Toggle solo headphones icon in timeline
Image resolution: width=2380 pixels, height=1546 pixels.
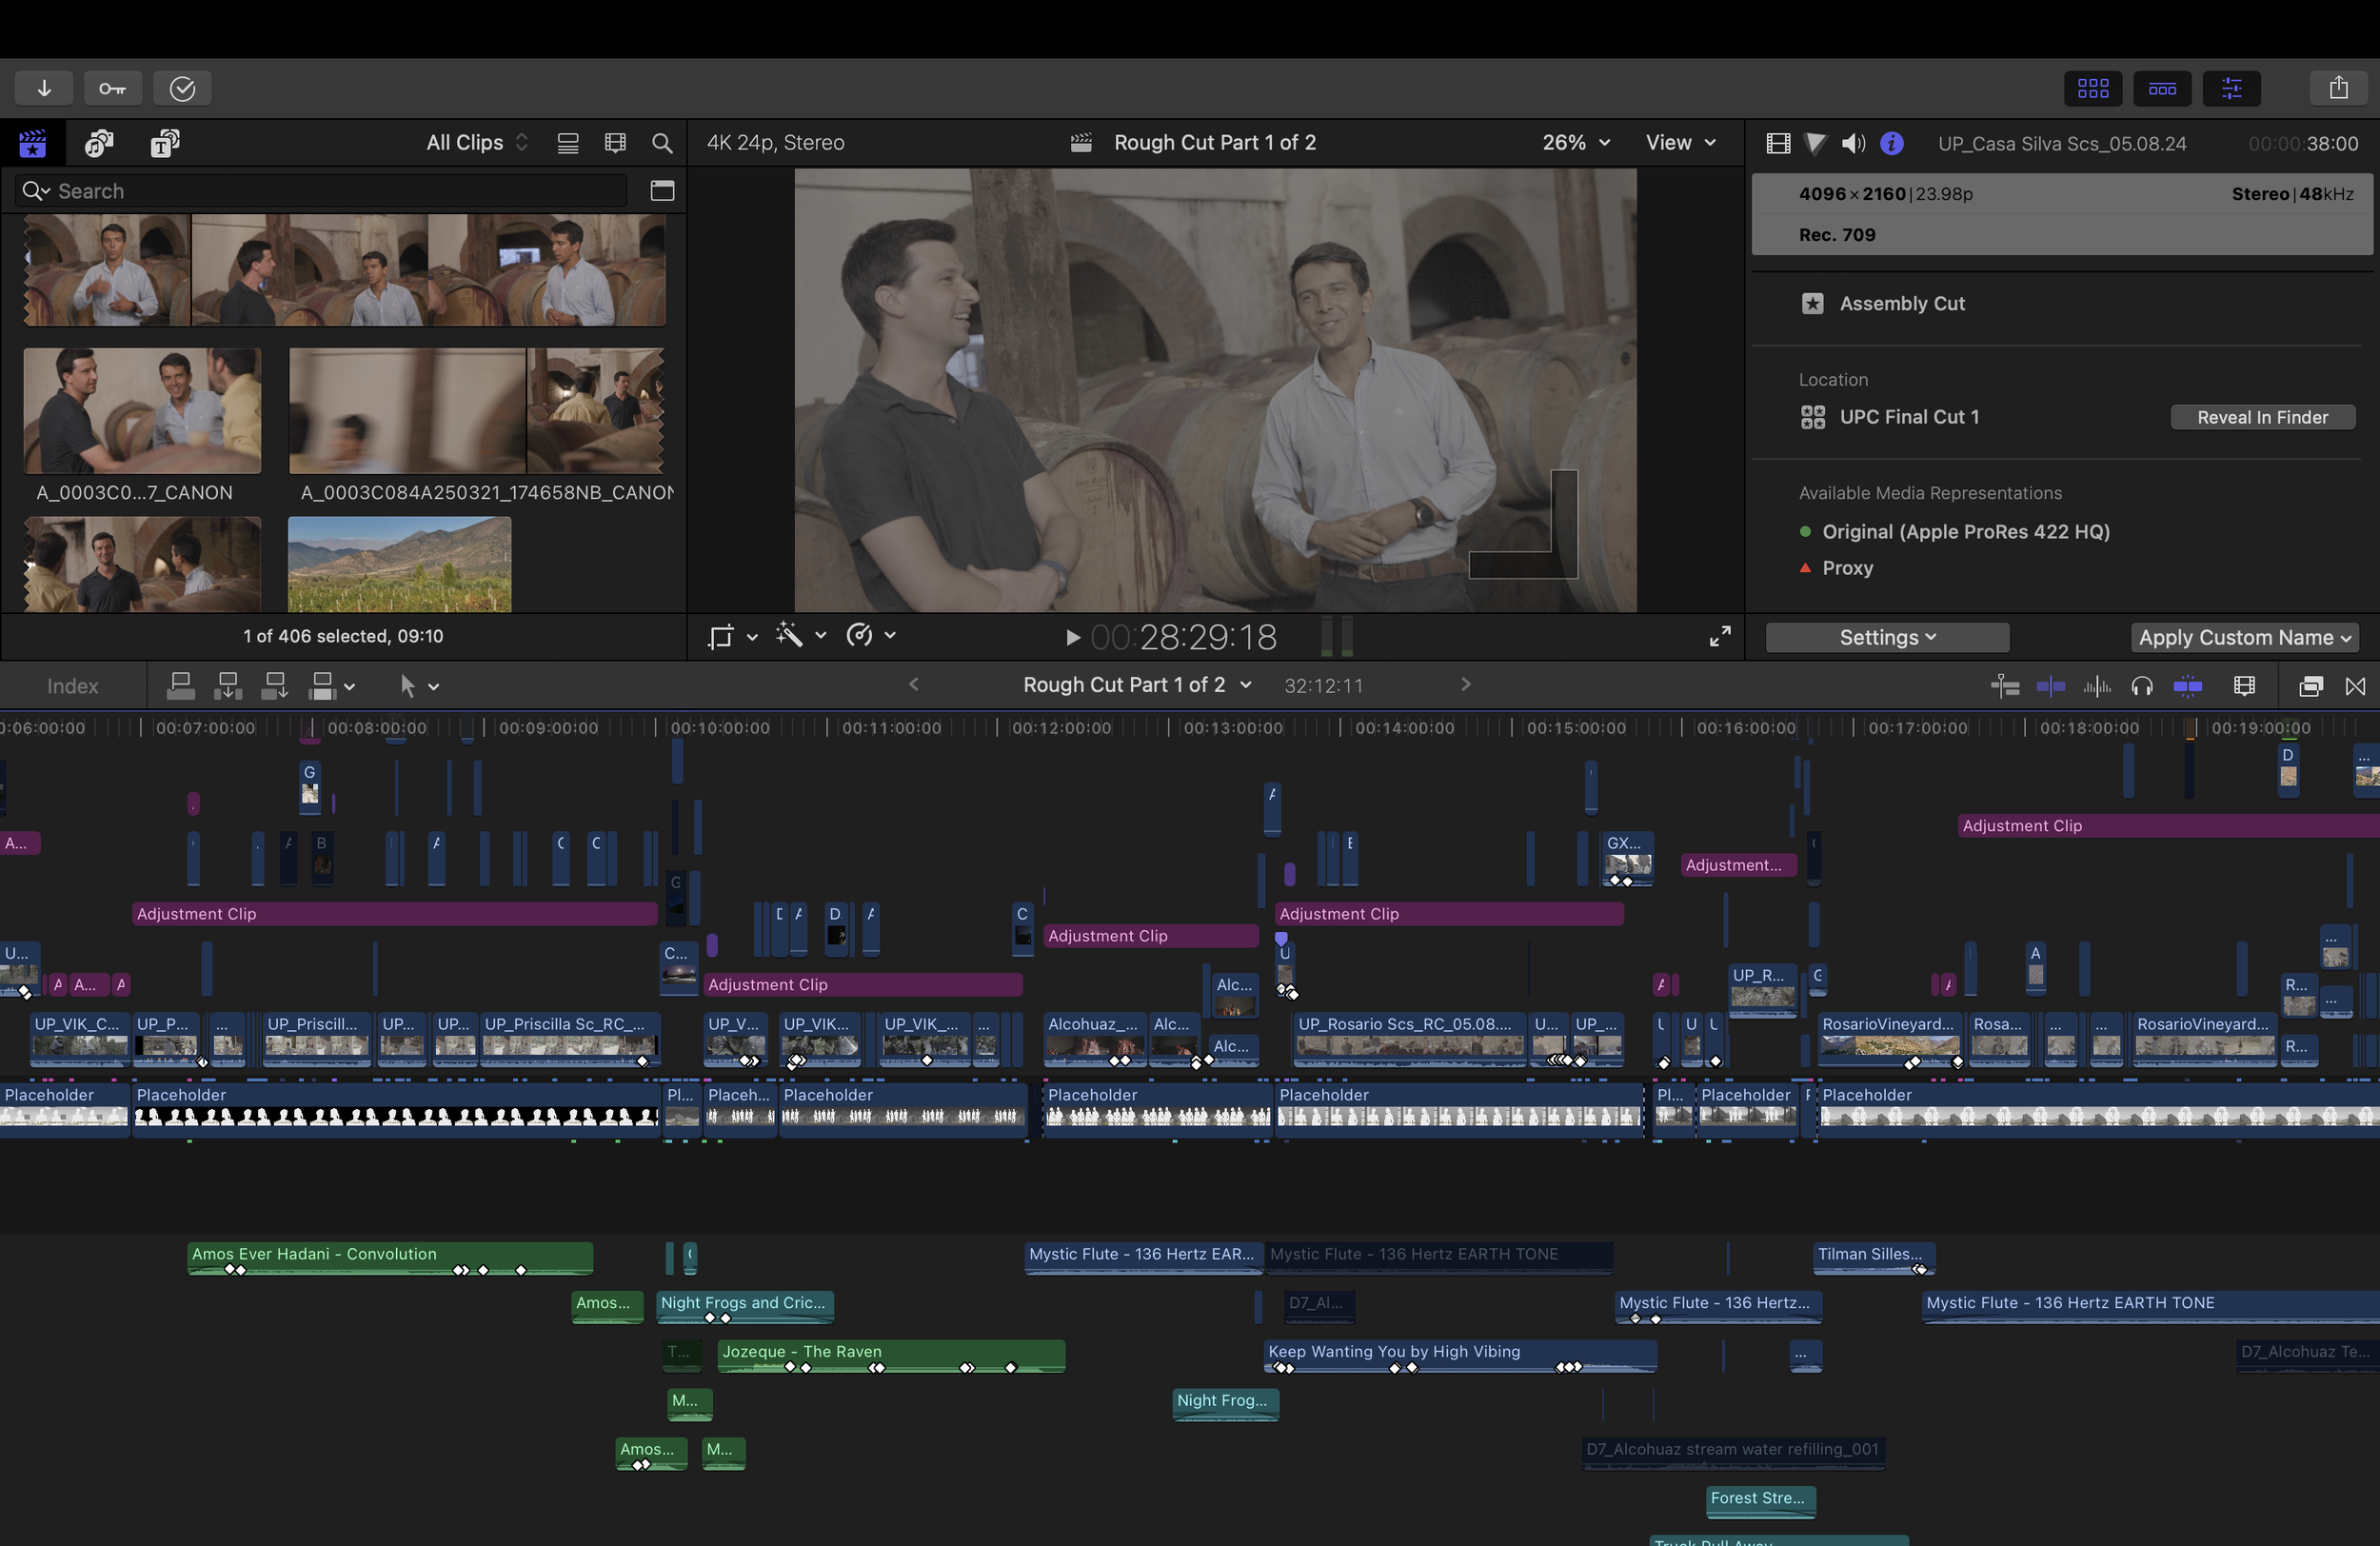[2141, 686]
